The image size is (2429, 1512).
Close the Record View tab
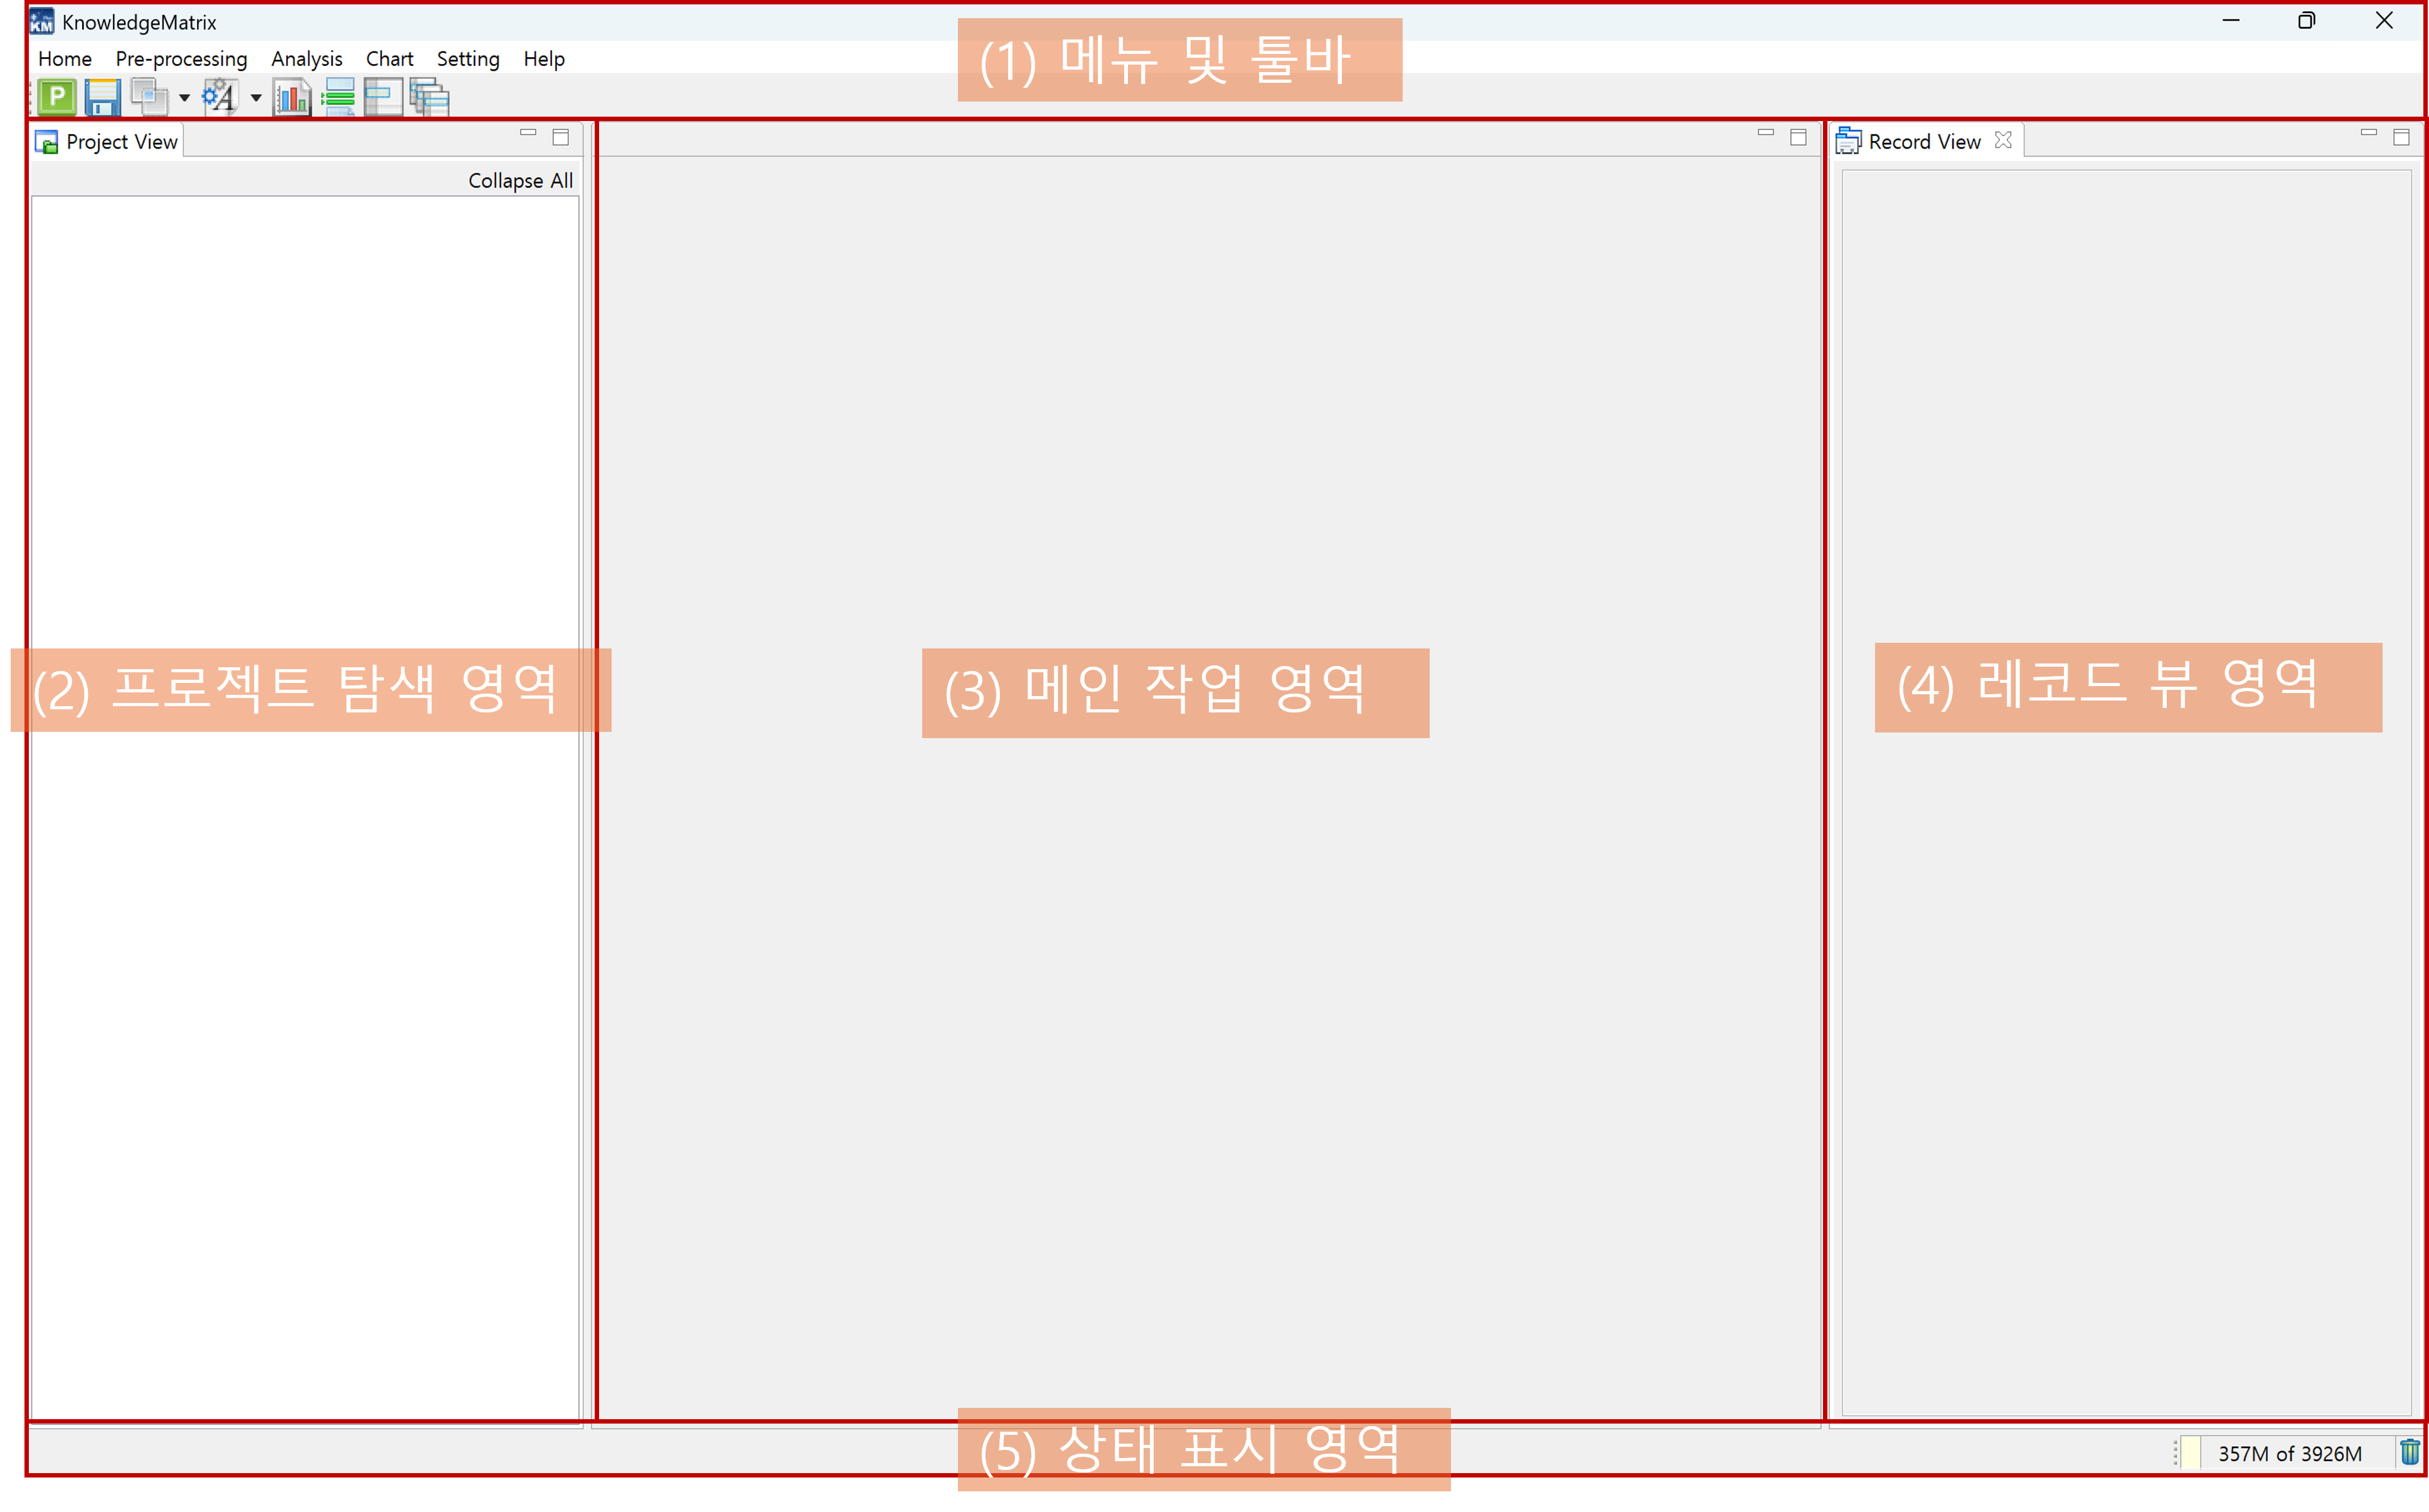pos(2002,140)
